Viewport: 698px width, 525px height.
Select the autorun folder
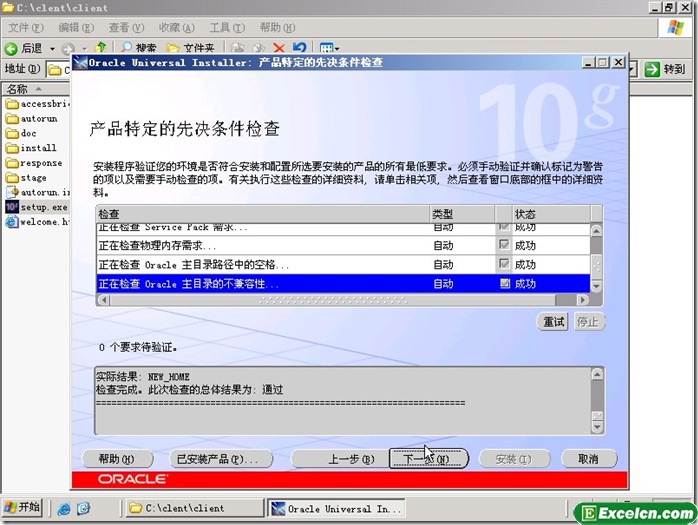32,118
